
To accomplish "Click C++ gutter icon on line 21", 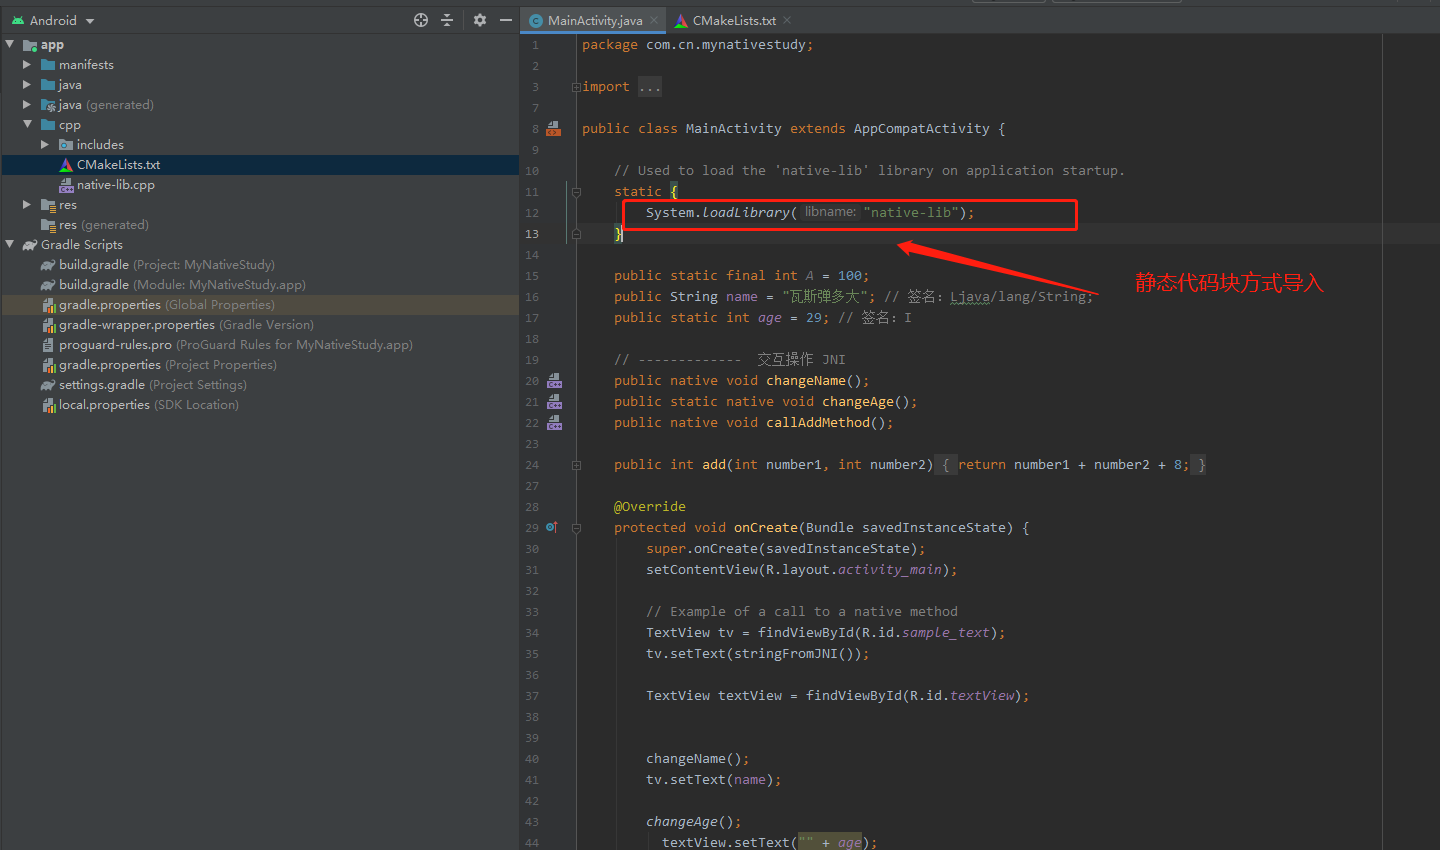I will 554,401.
